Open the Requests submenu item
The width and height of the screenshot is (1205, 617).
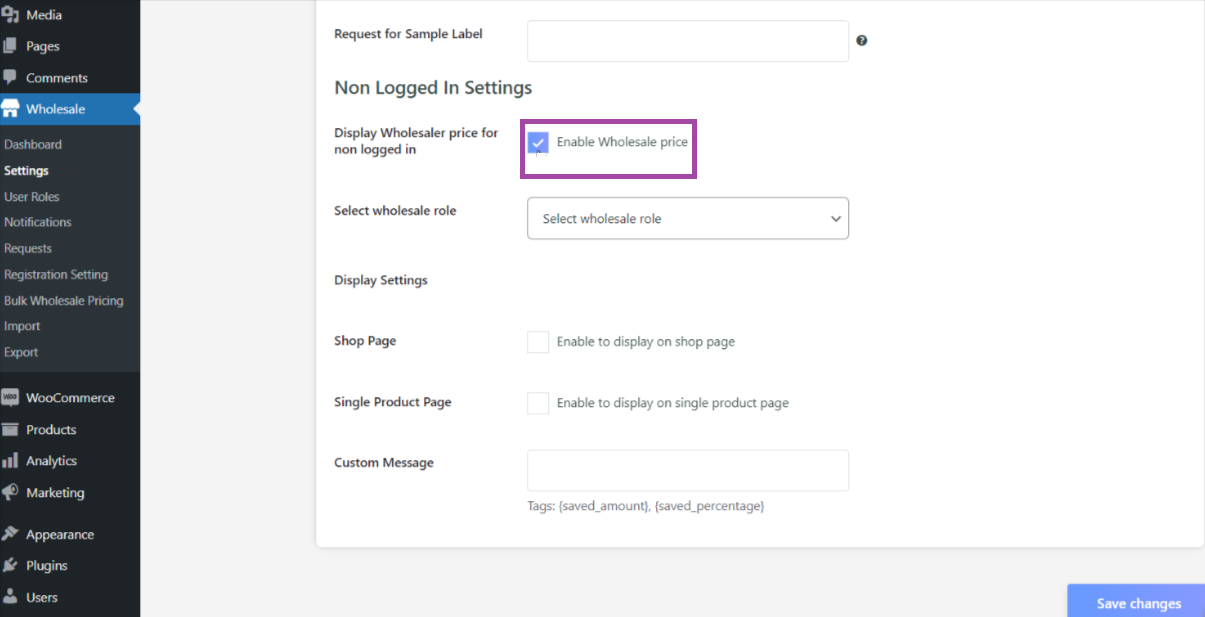pyautogui.click(x=28, y=248)
